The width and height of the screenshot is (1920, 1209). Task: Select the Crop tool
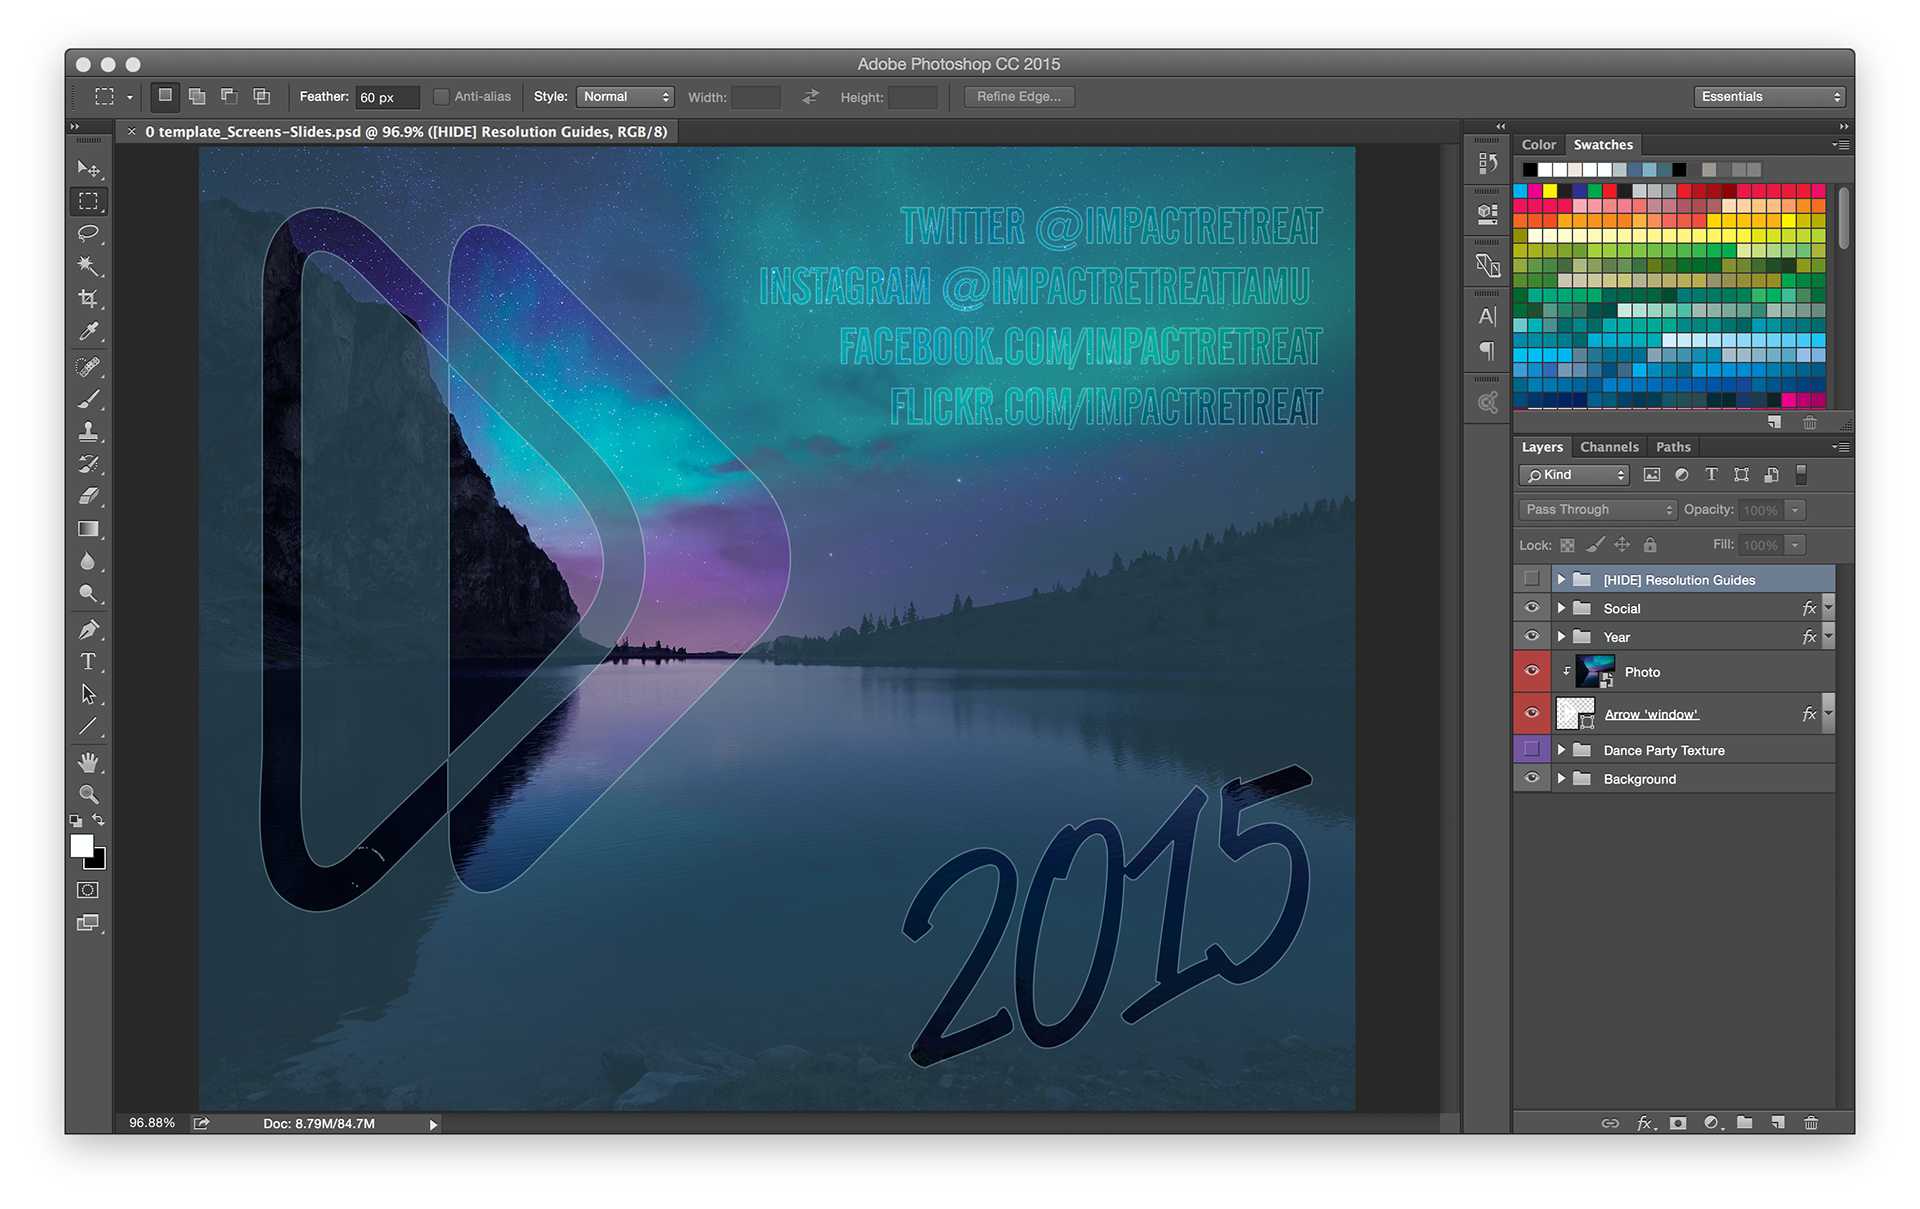point(89,298)
